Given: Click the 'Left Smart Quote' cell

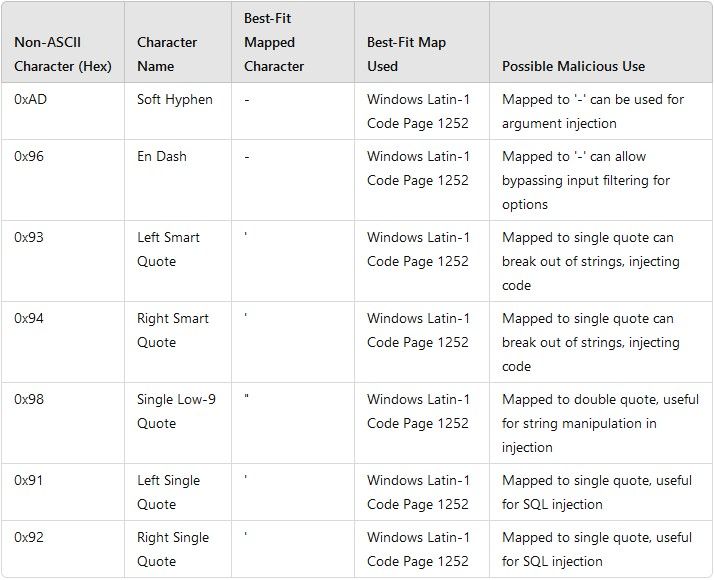Looking at the screenshot, I should point(168,249).
